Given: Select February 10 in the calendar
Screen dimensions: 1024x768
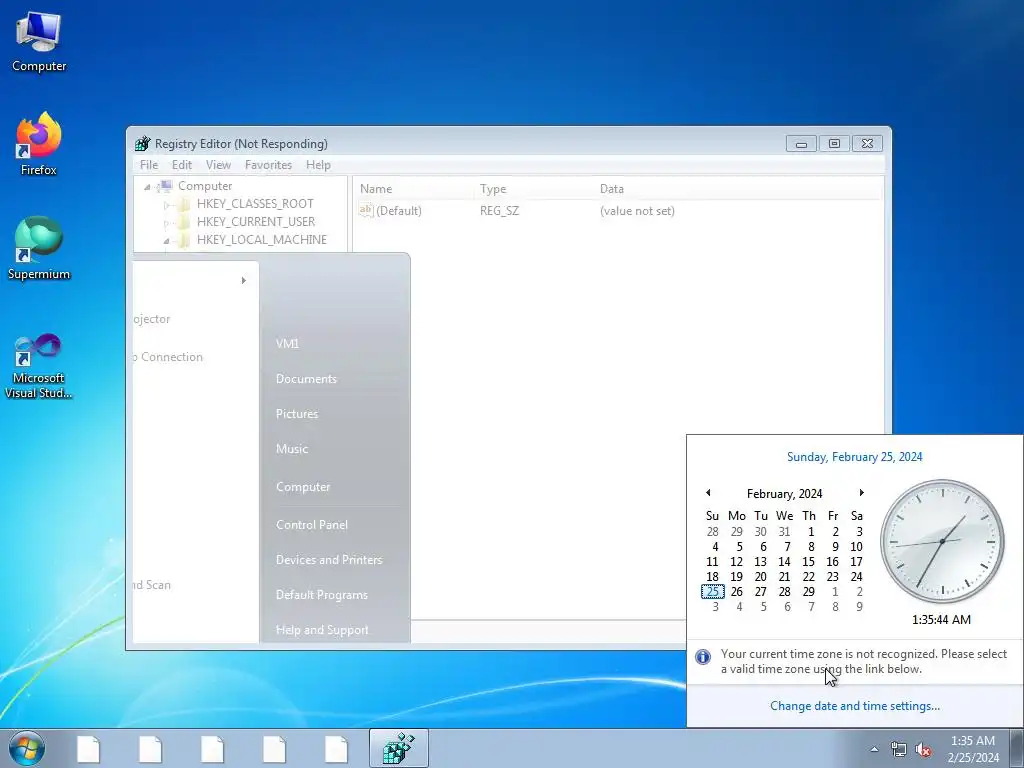Looking at the screenshot, I should (x=856, y=547).
